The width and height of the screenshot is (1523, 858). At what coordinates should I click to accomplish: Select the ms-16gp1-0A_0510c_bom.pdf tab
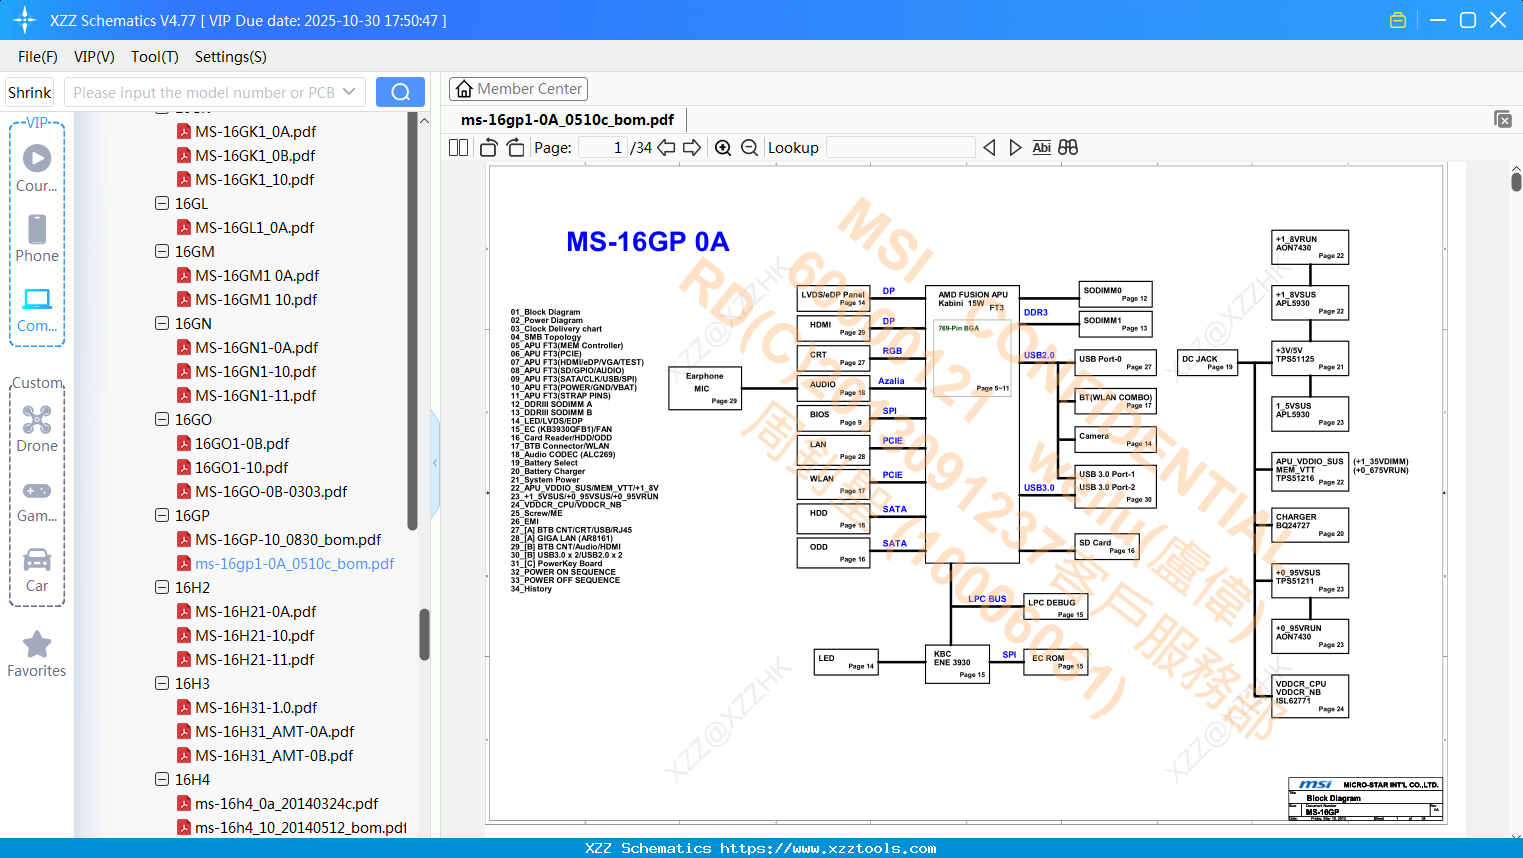click(567, 120)
